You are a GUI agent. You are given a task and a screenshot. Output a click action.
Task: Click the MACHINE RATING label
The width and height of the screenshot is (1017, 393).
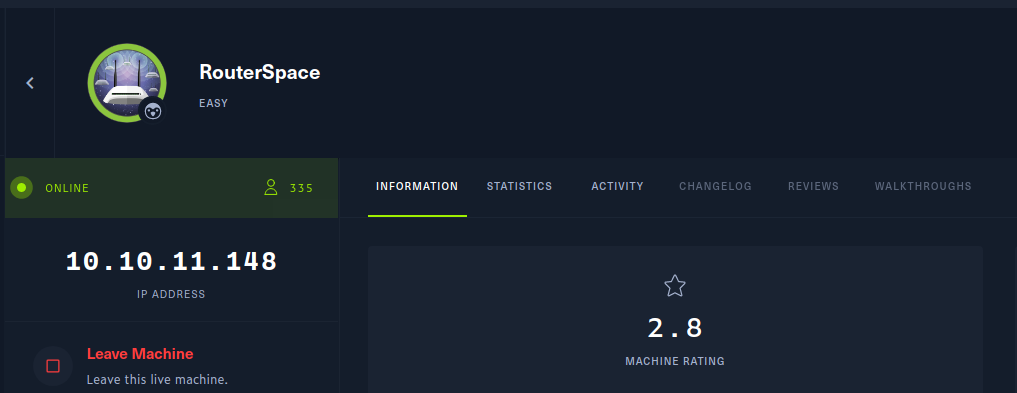675,361
